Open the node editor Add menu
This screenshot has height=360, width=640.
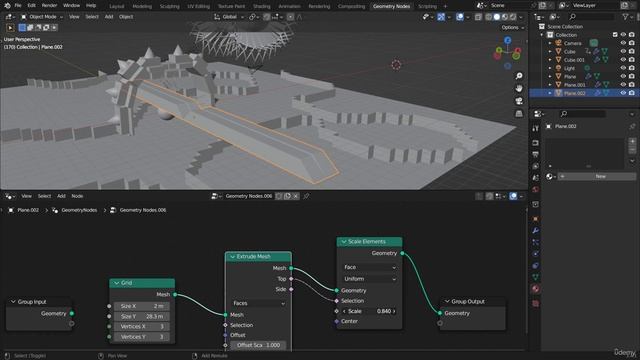point(61,196)
